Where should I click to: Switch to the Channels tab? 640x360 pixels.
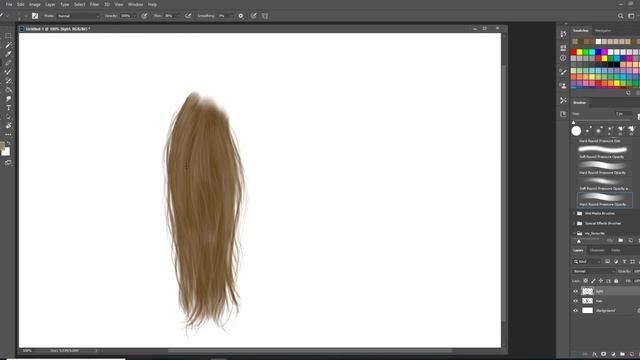597,250
